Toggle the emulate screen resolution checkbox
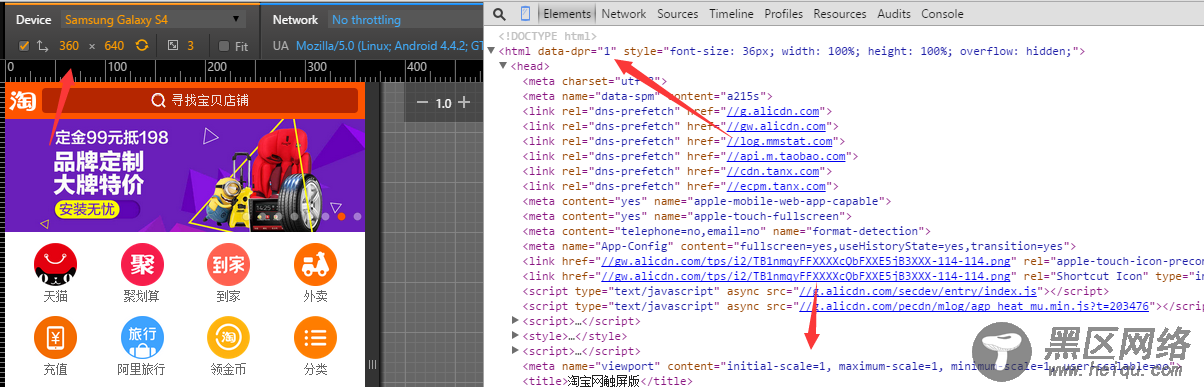The image size is (1204, 387). point(24,46)
